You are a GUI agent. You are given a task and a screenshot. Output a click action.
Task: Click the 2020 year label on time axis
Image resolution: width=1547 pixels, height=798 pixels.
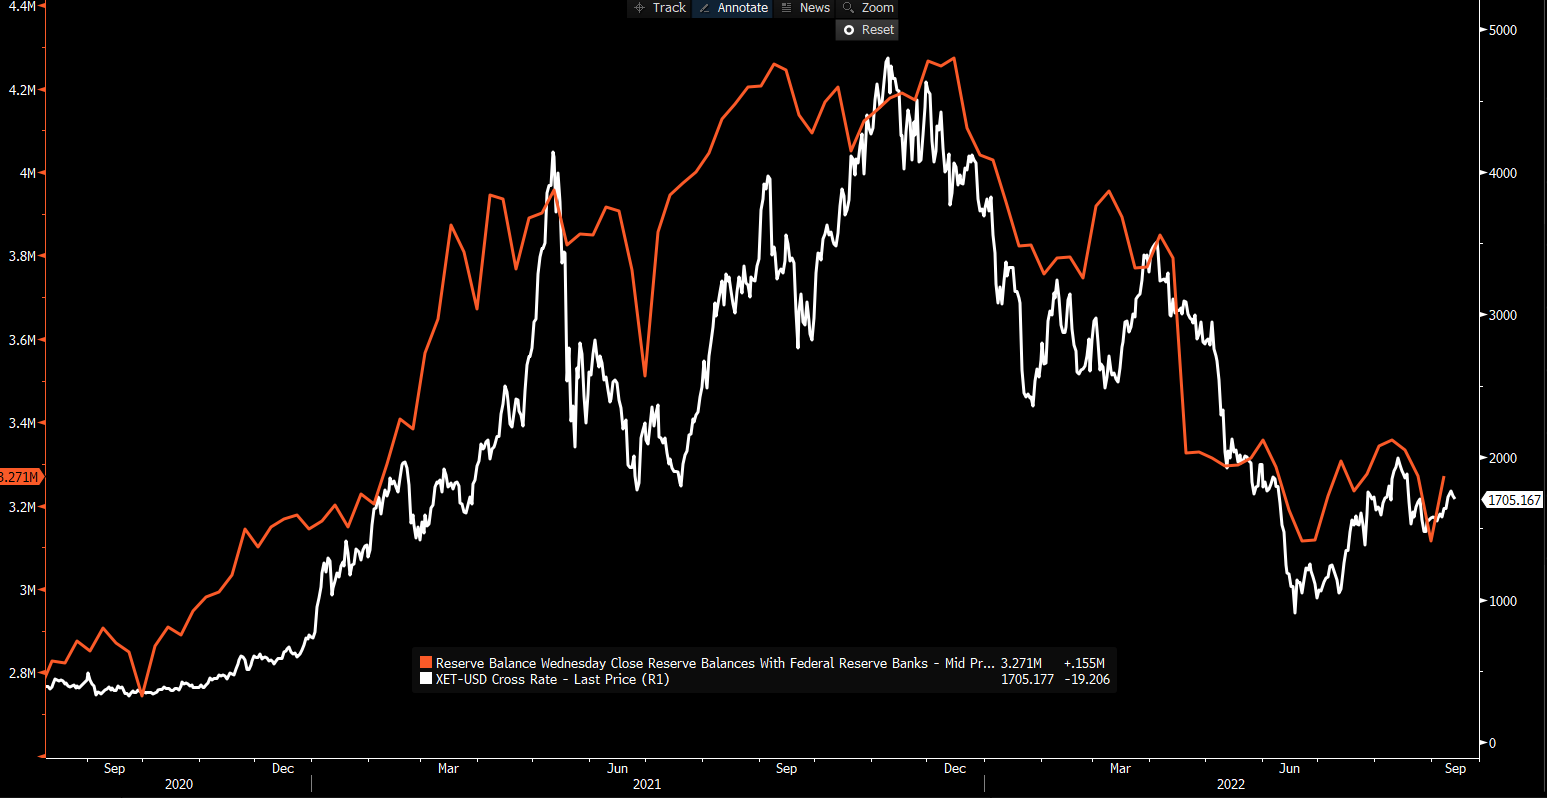tap(178, 784)
